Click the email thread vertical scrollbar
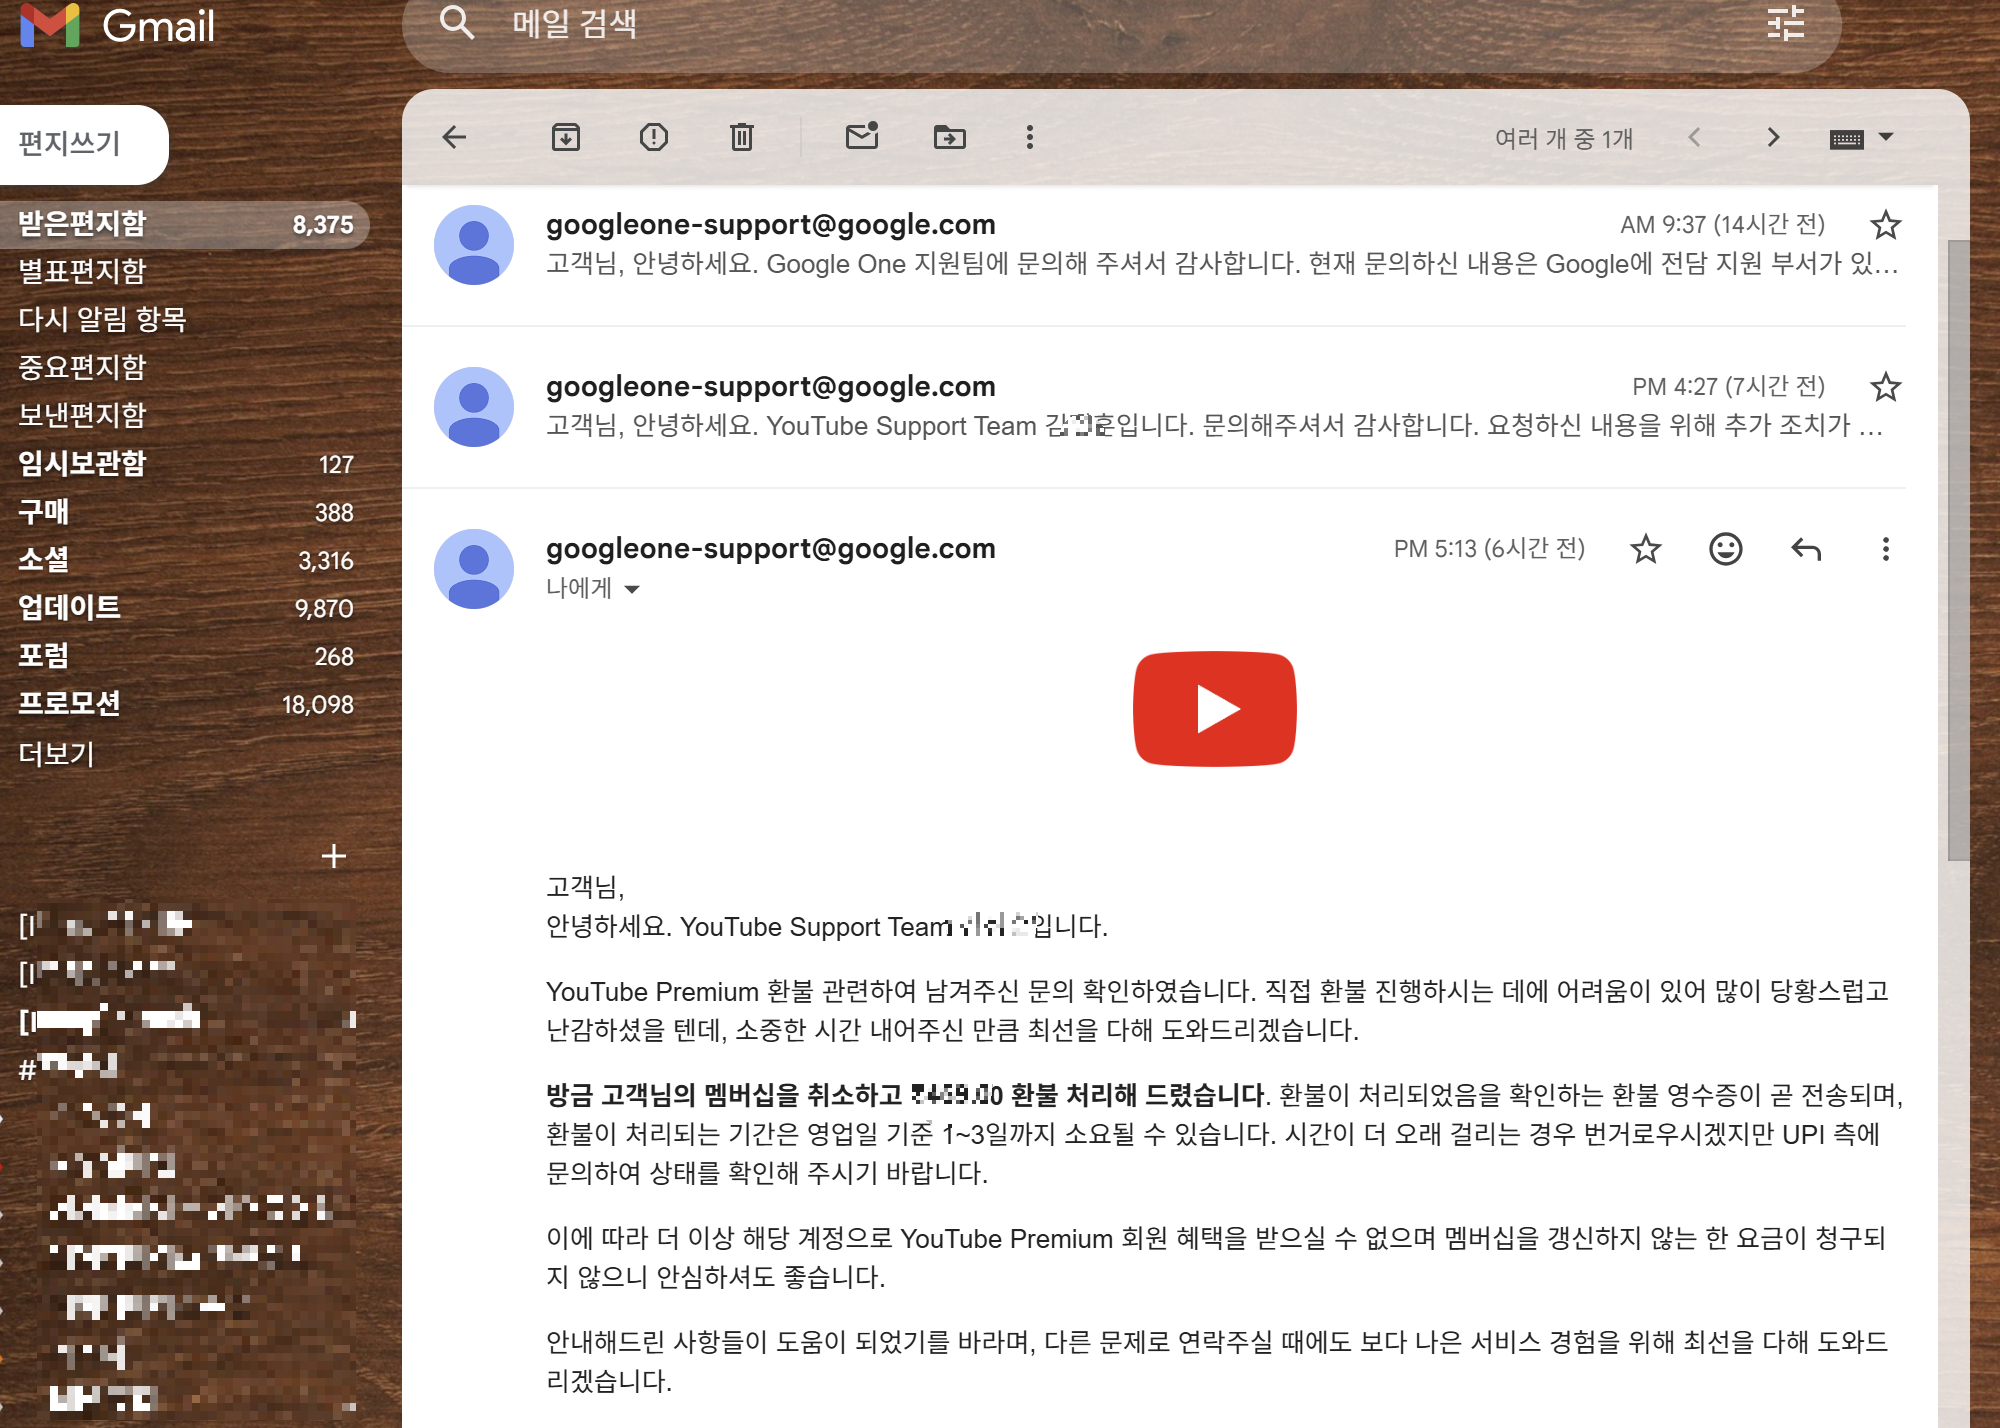 tap(1957, 550)
